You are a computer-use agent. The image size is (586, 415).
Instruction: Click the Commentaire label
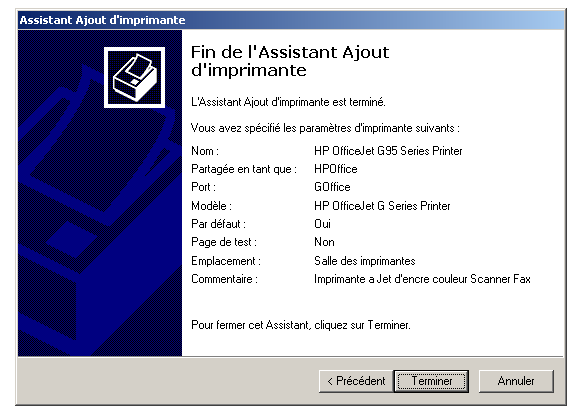coord(224,279)
